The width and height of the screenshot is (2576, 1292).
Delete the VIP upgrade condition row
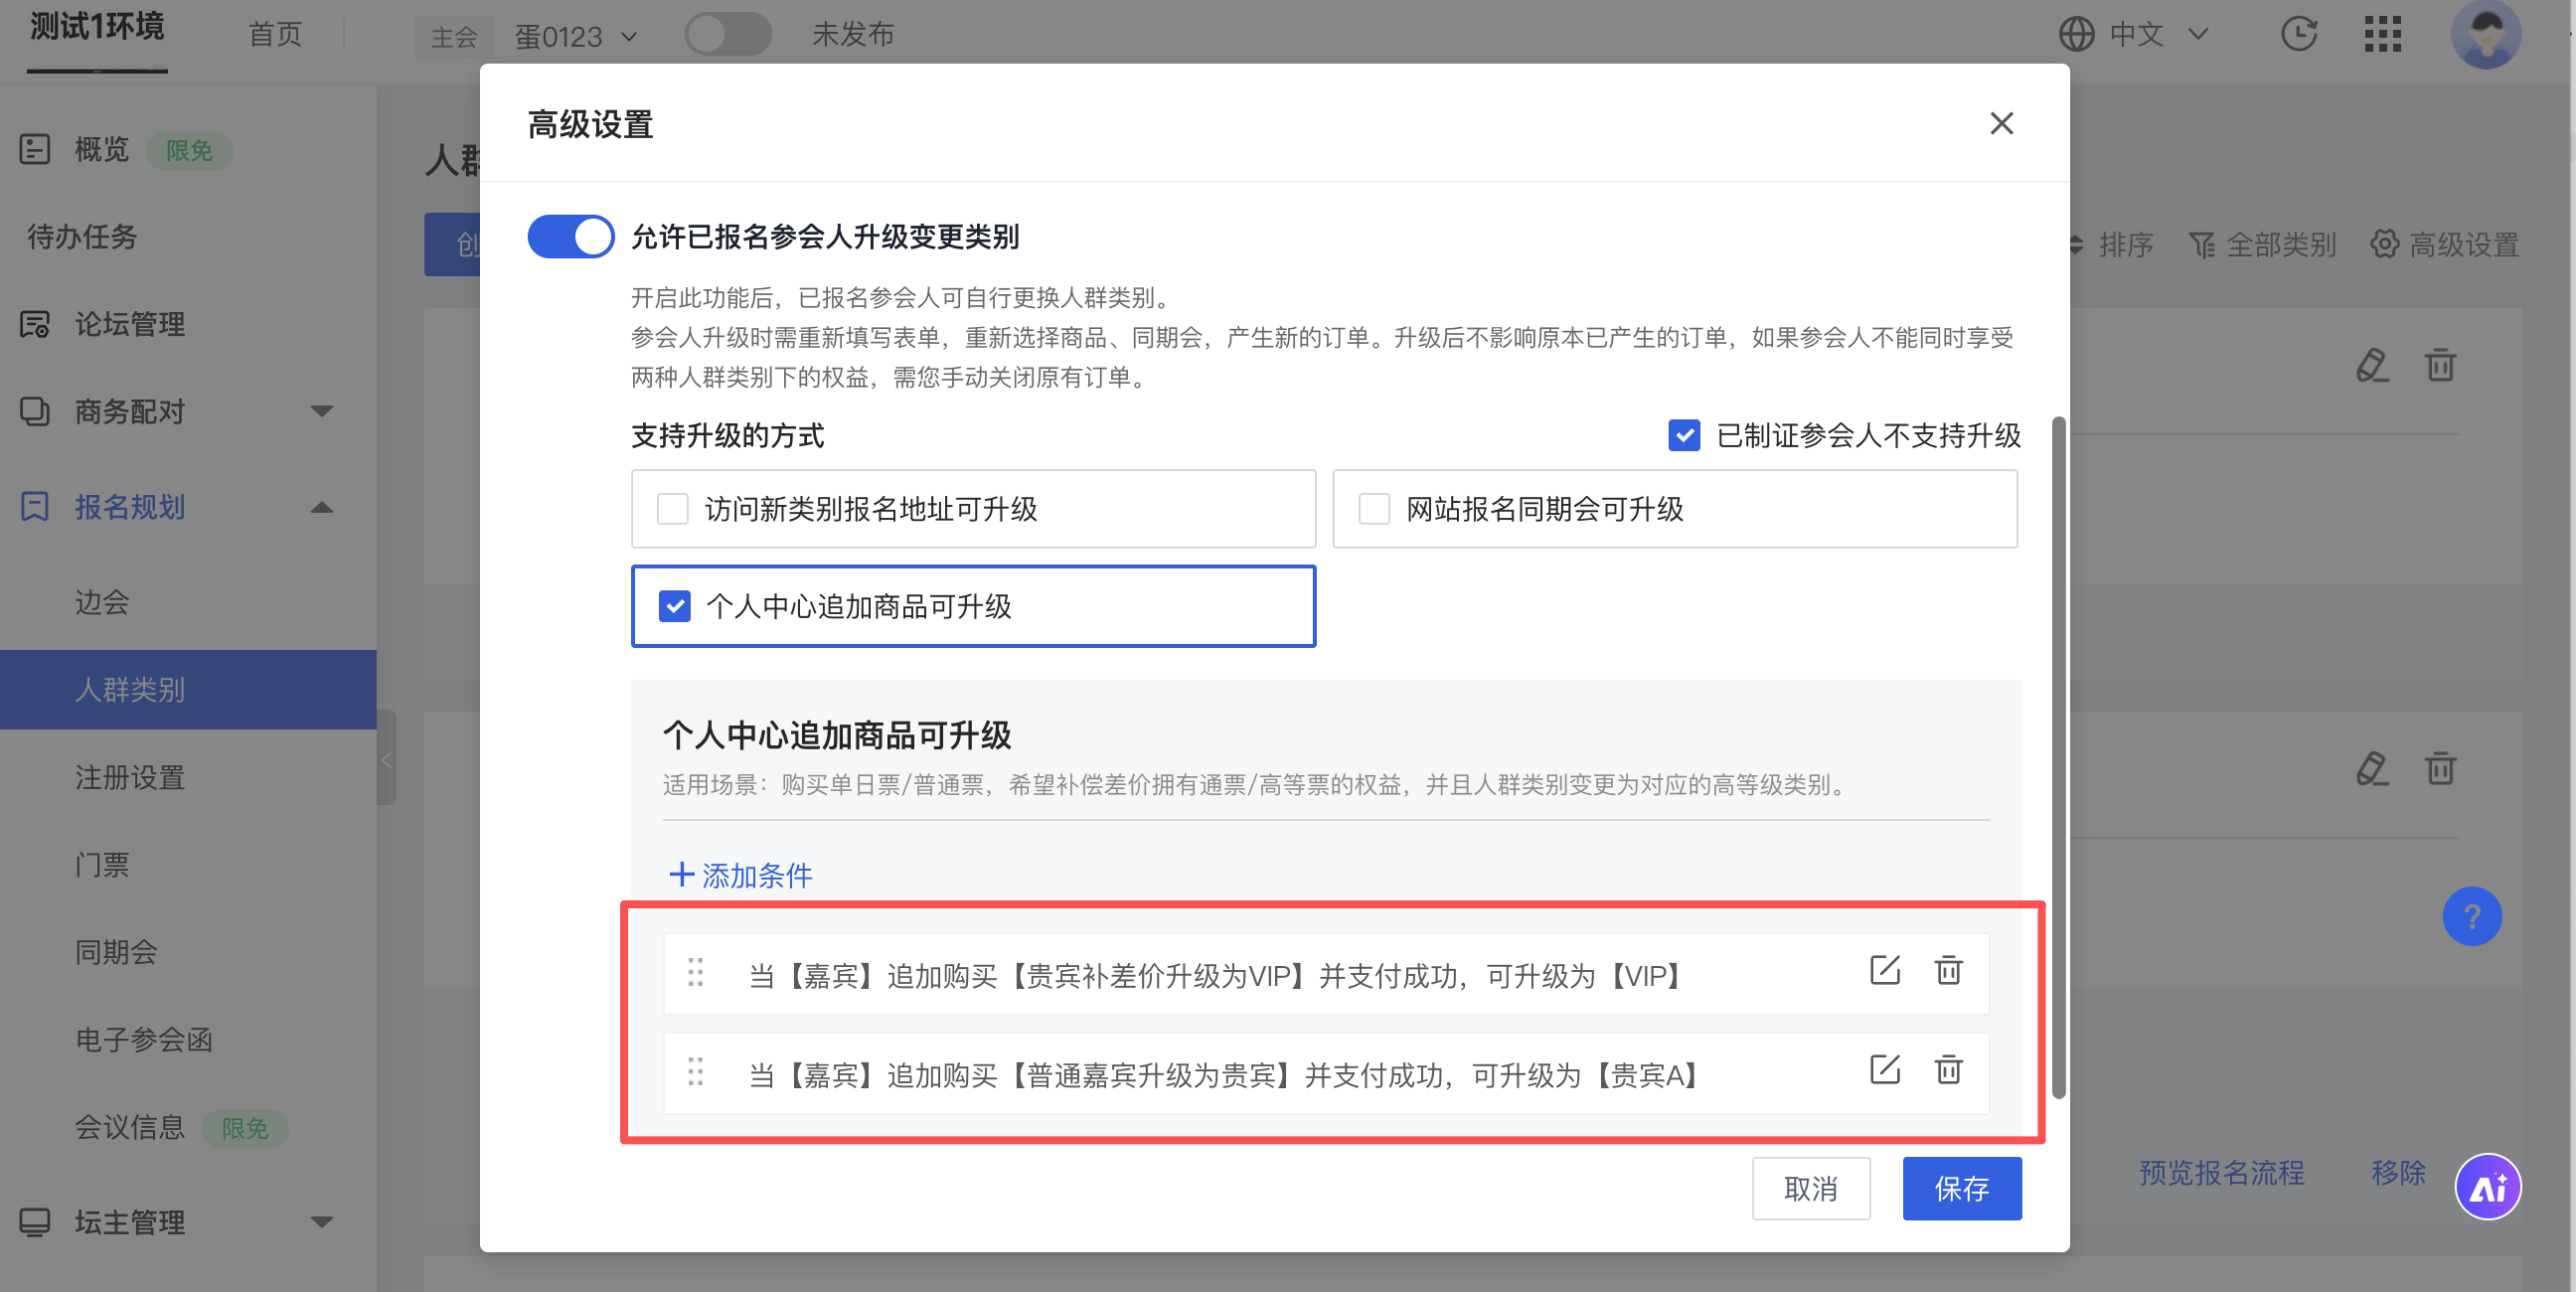(1947, 970)
